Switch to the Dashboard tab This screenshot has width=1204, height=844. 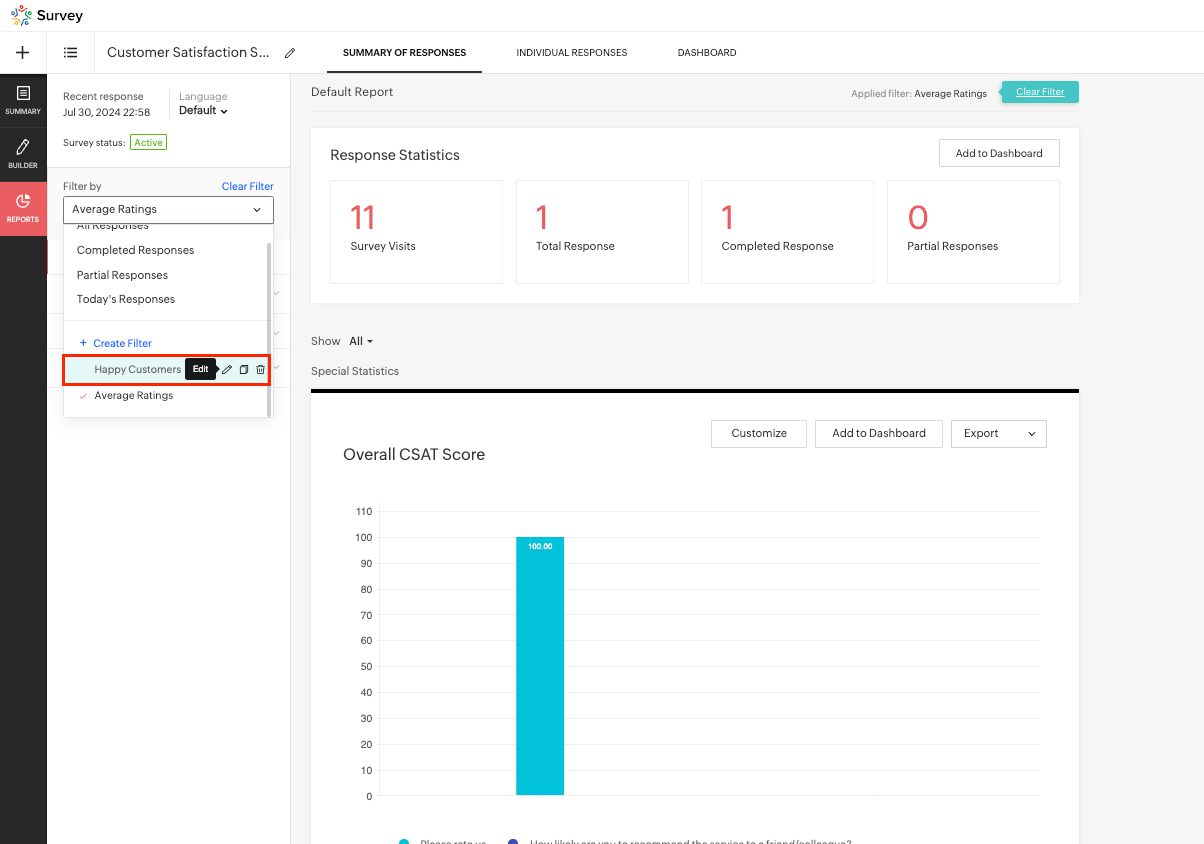pos(706,53)
